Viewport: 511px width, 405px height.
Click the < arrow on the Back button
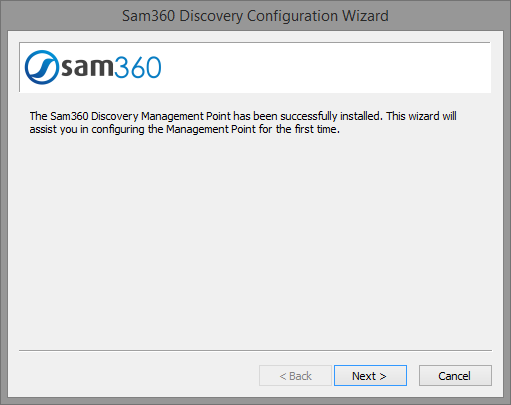point(283,376)
